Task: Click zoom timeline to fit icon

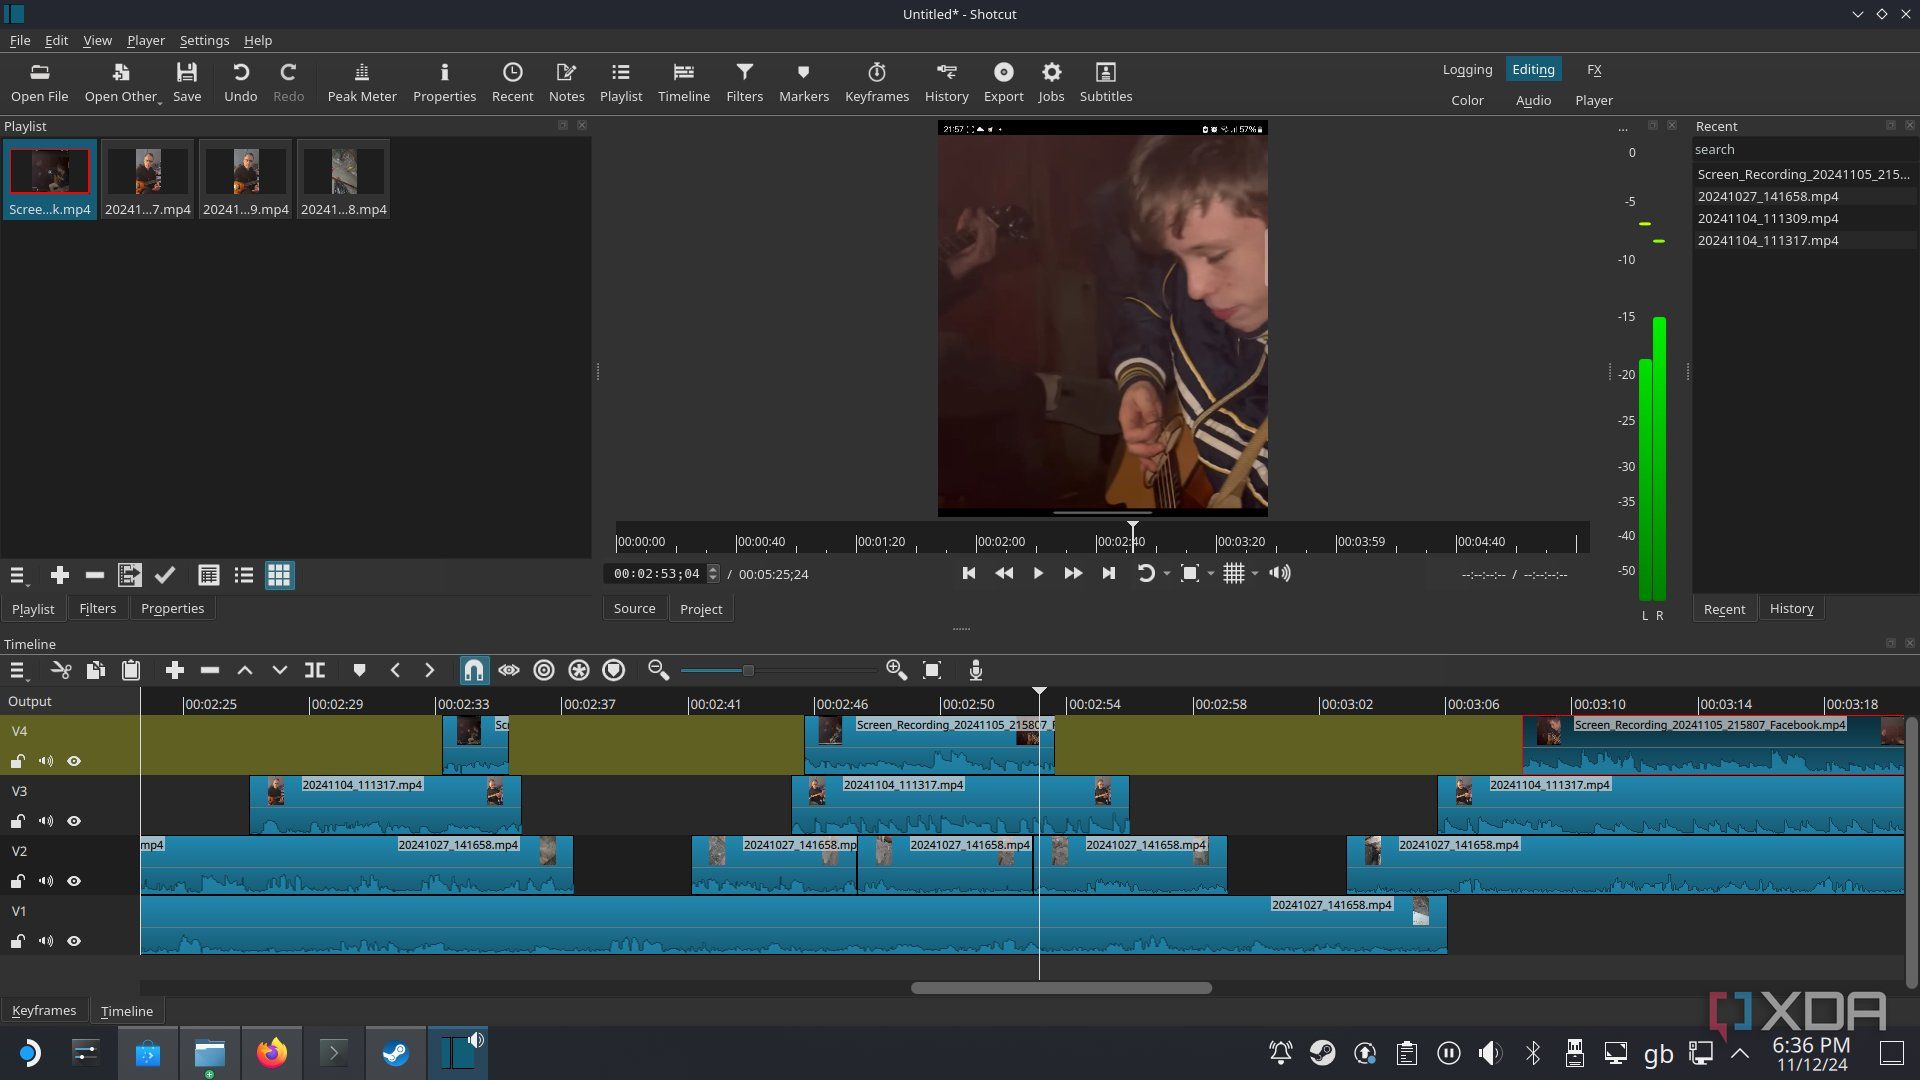Action: (932, 671)
